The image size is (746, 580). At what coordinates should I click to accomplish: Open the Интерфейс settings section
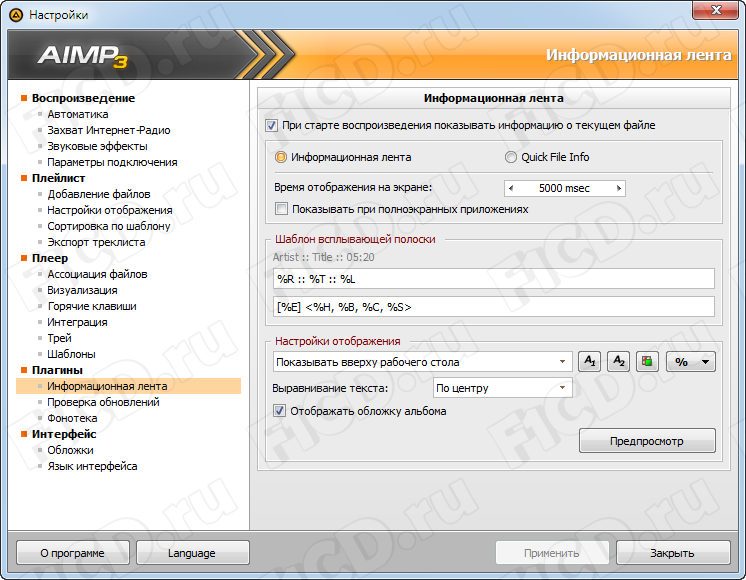tap(64, 434)
